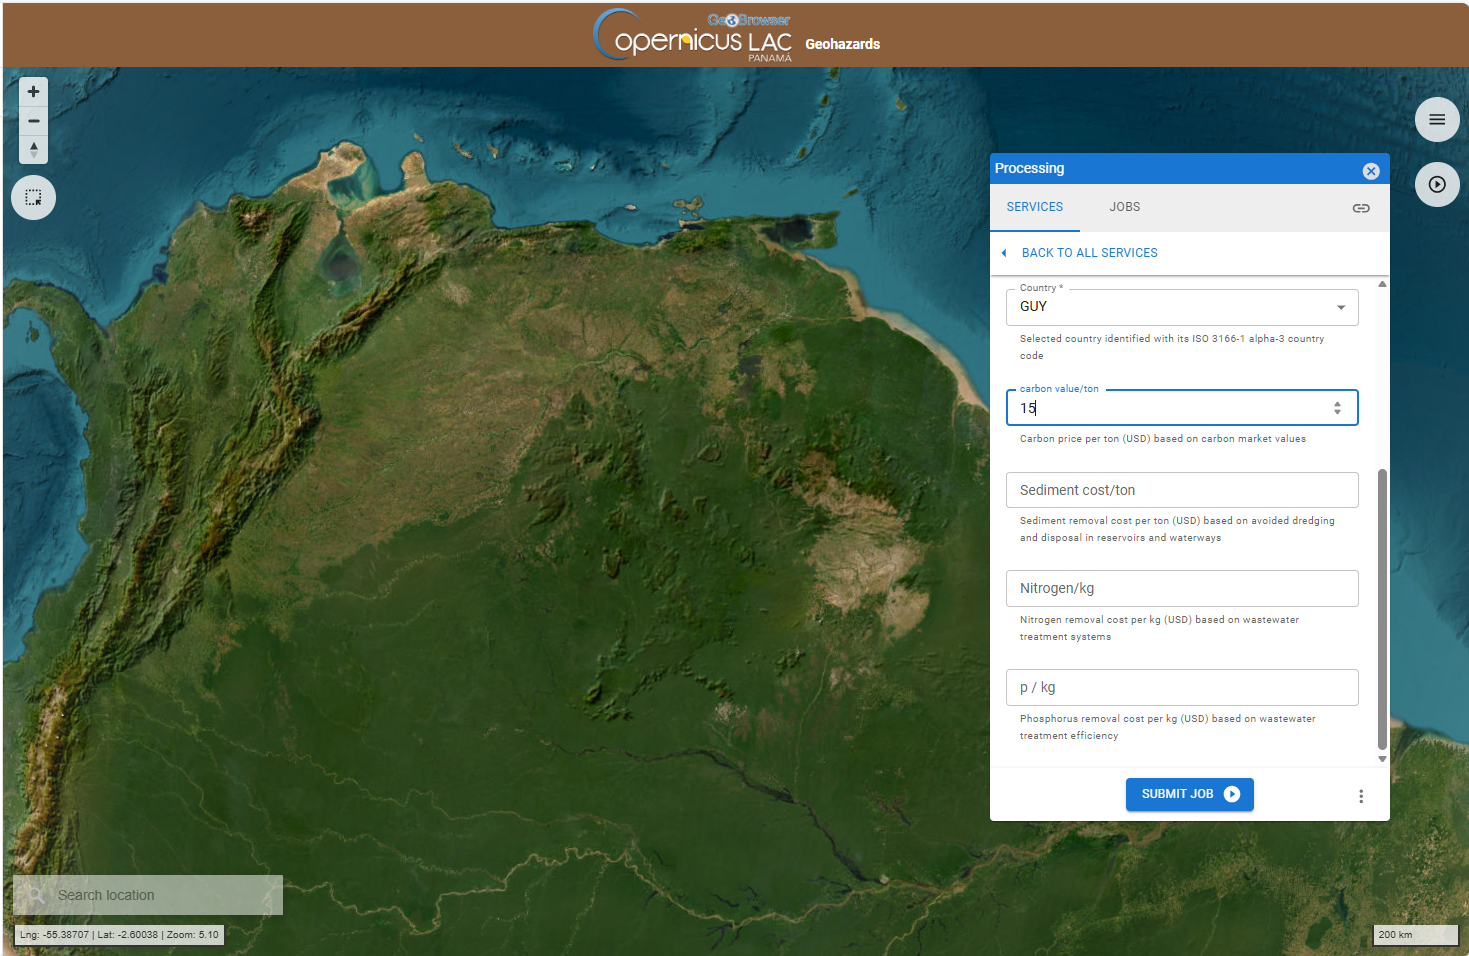This screenshot has width=1469, height=956.
Task: Click the p / kg field
Action: (x=1181, y=687)
